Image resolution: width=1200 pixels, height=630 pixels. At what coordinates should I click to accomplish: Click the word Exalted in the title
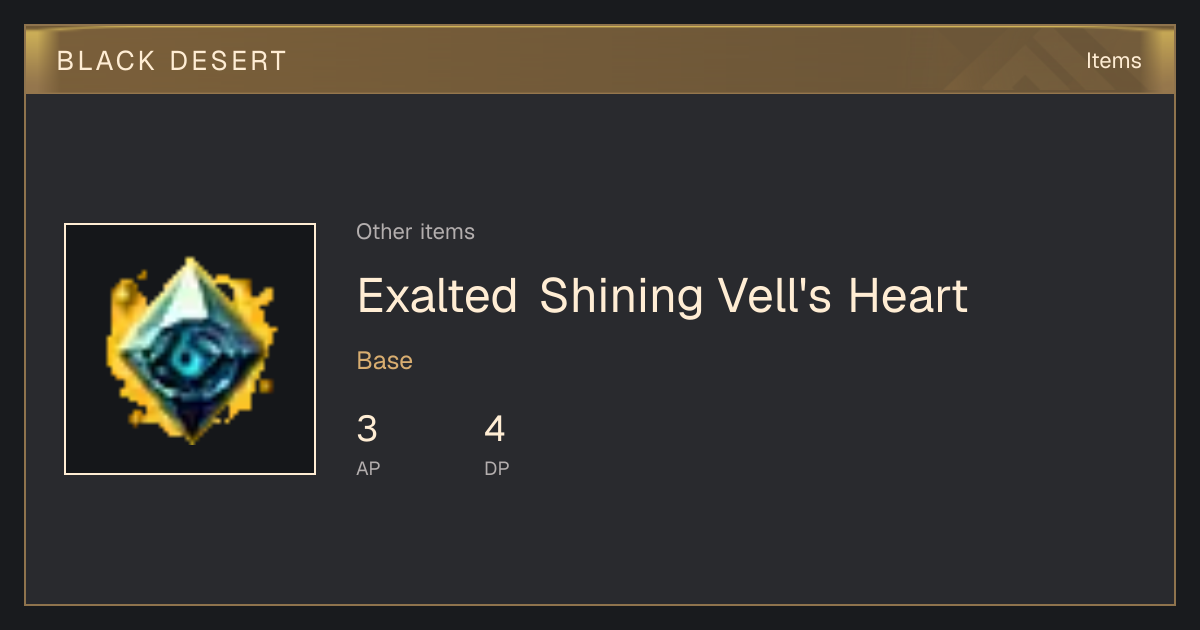pyautogui.click(x=437, y=296)
